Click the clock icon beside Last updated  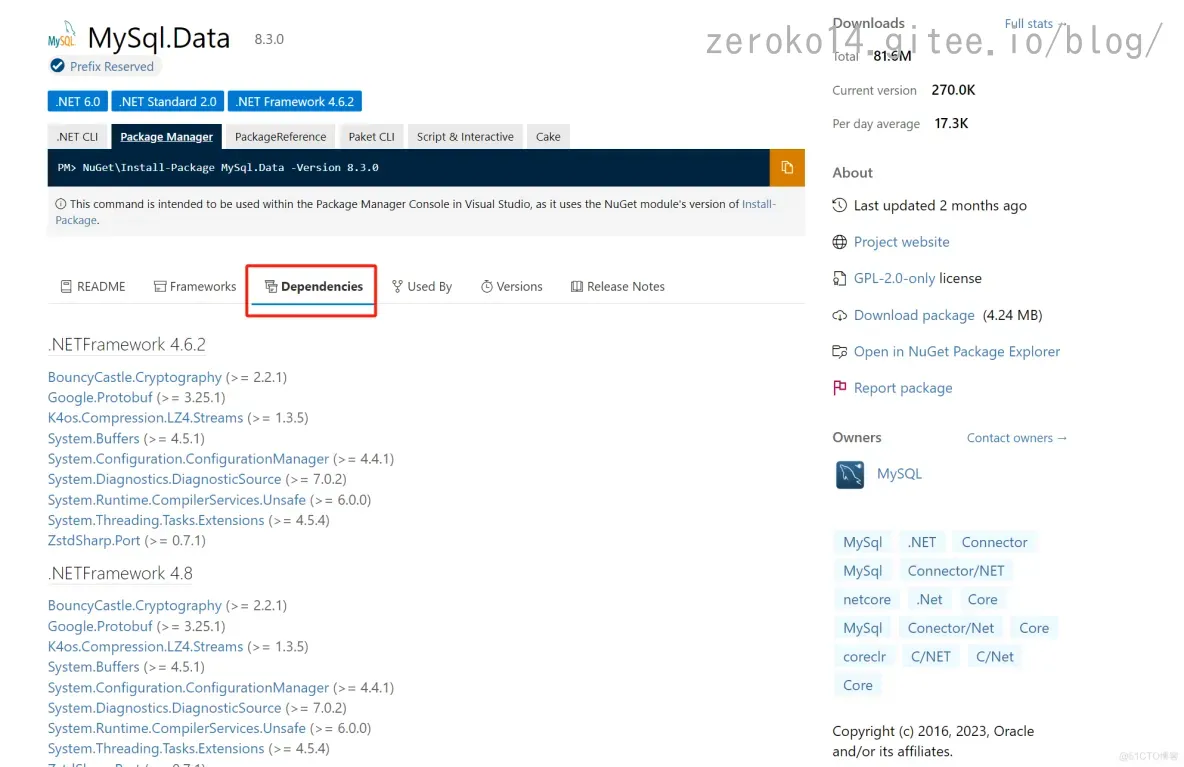coord(839,205)
